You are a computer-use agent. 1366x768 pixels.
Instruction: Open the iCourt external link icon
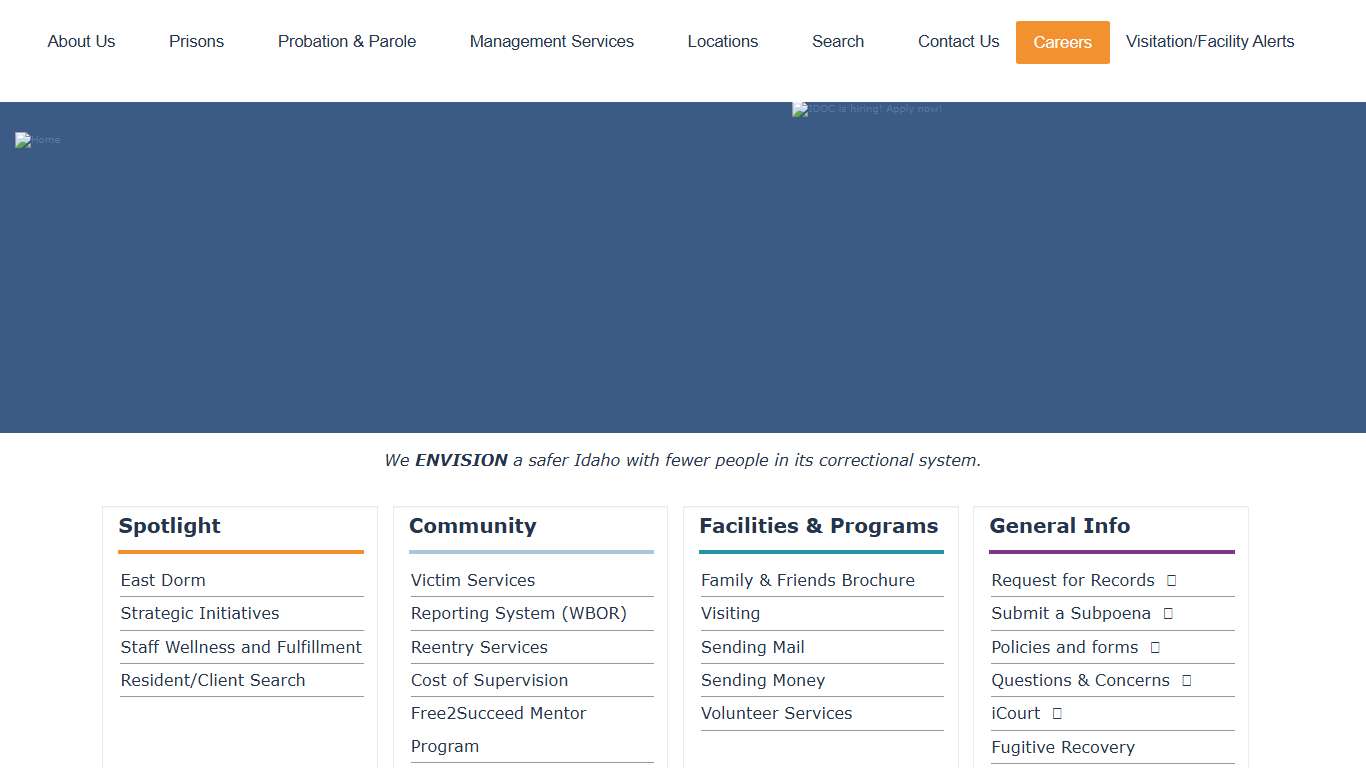[1059, 713]
